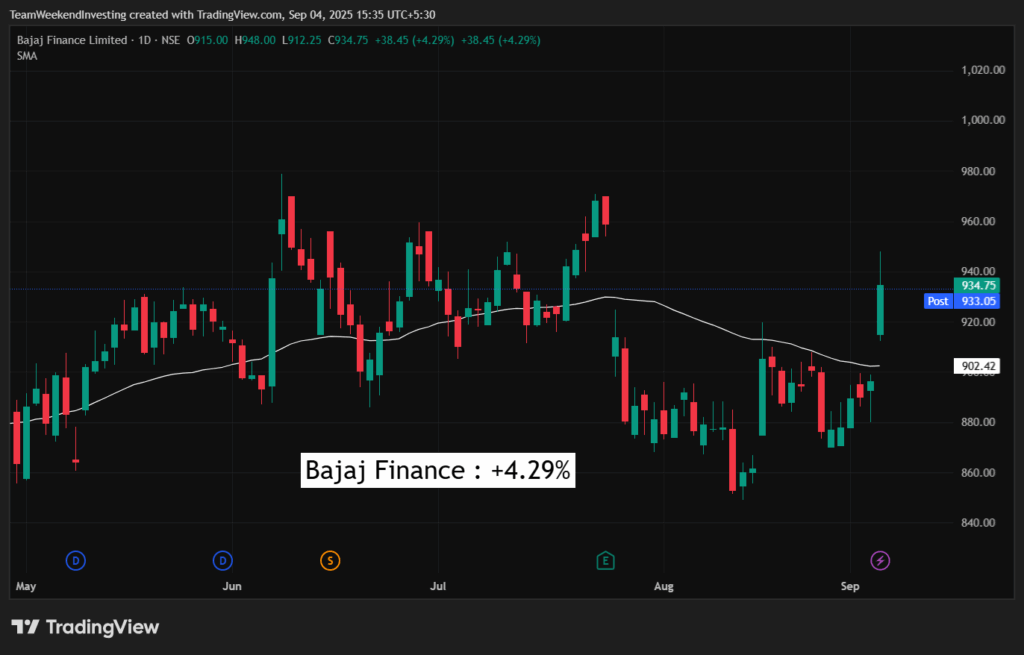The width and height of the screenshot is (1024, 655).
Task: Open the orange split 'S' event marker
Action: coord(330,560)
